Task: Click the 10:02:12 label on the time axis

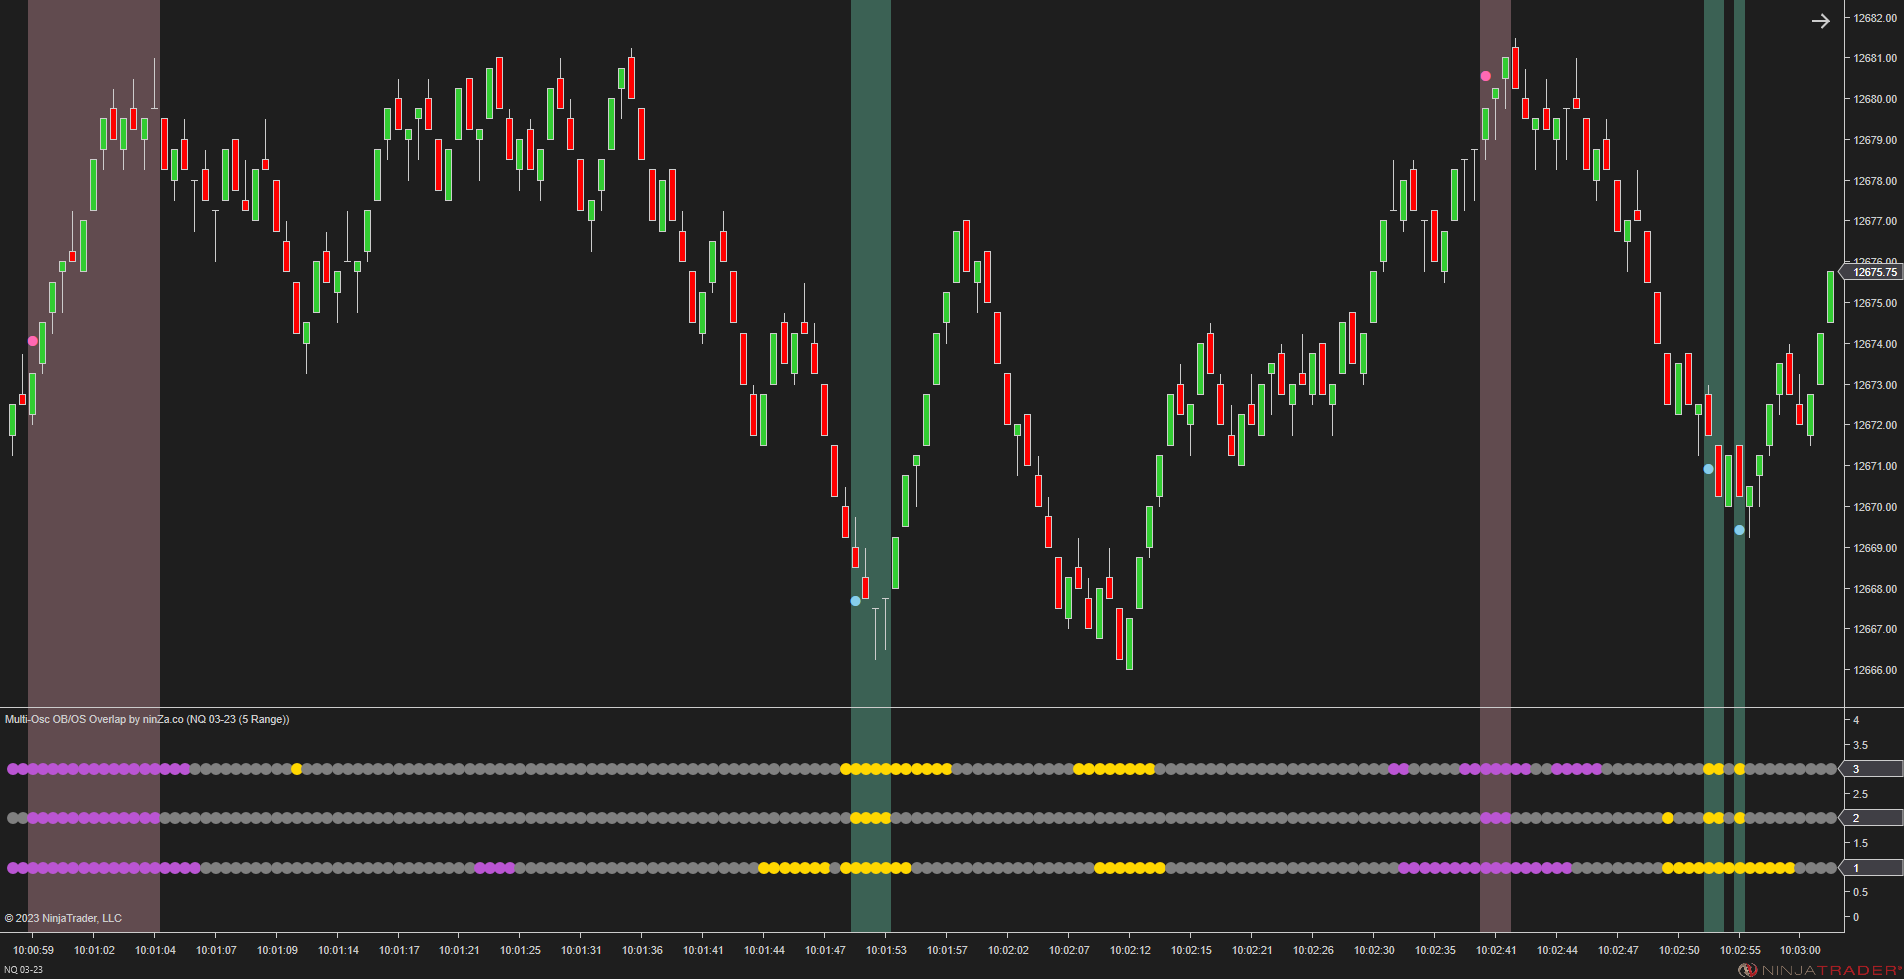Action: click(1129, 948)
